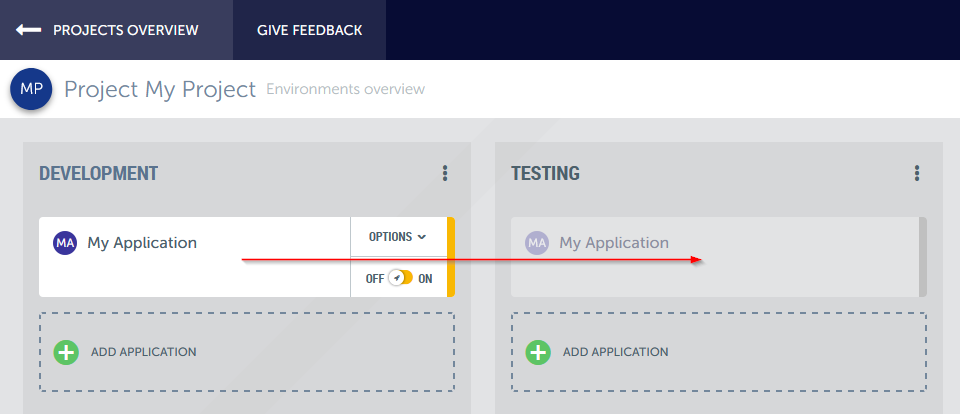Click the back arrow icon in header

pyautogui.click(x=28, y=30)
